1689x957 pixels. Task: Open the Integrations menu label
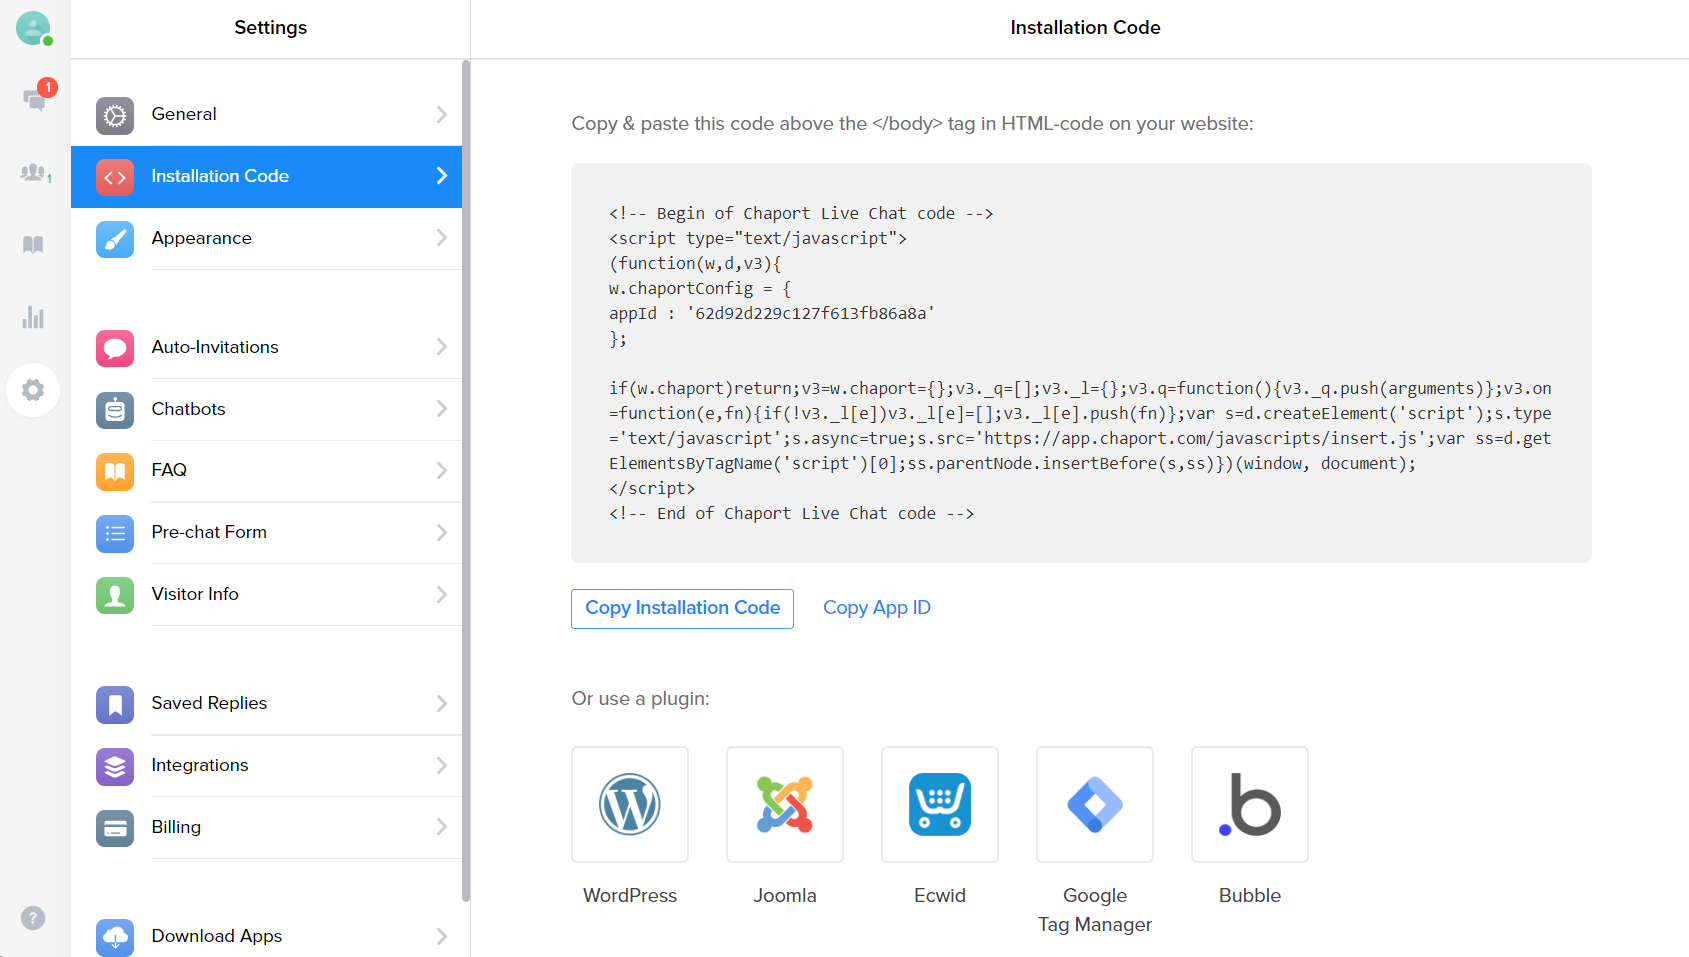tap(200, 765)
